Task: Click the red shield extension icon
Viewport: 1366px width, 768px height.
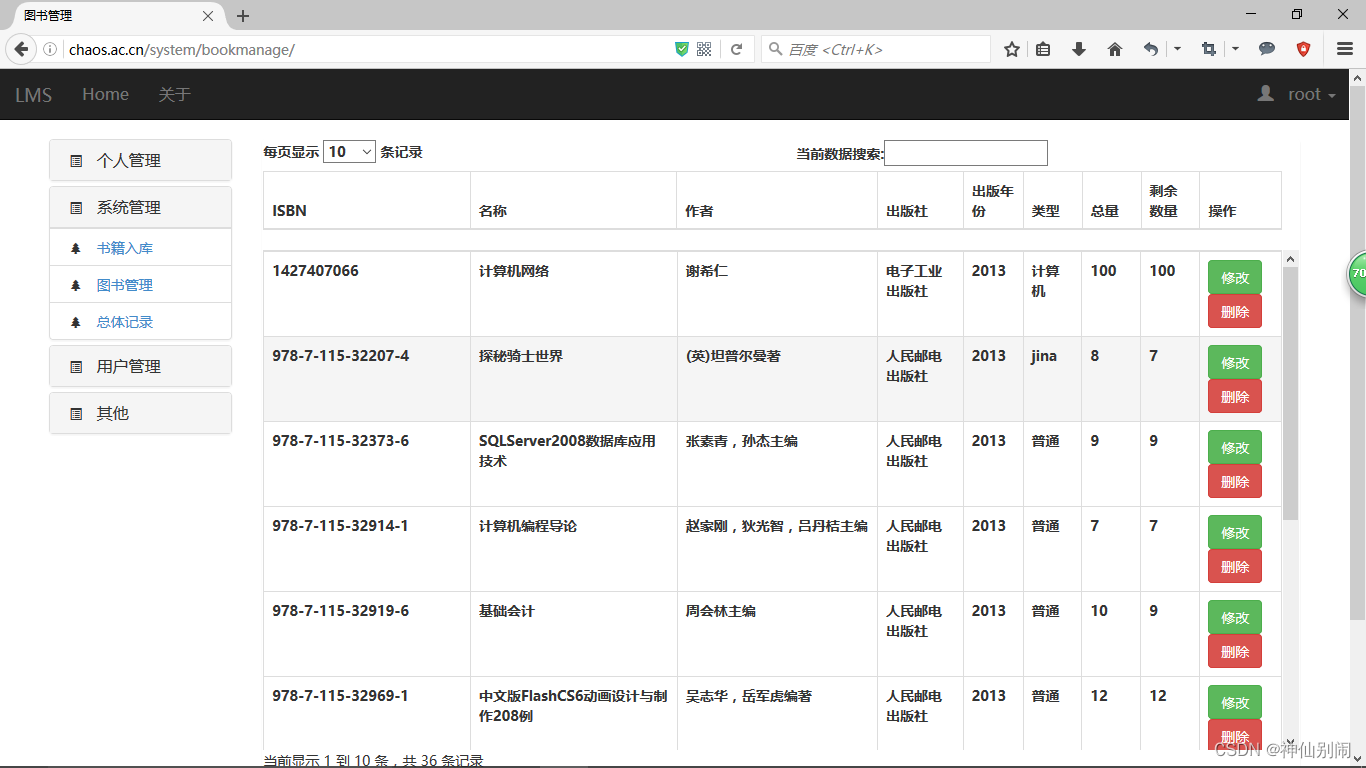Action: point(1304,49)
